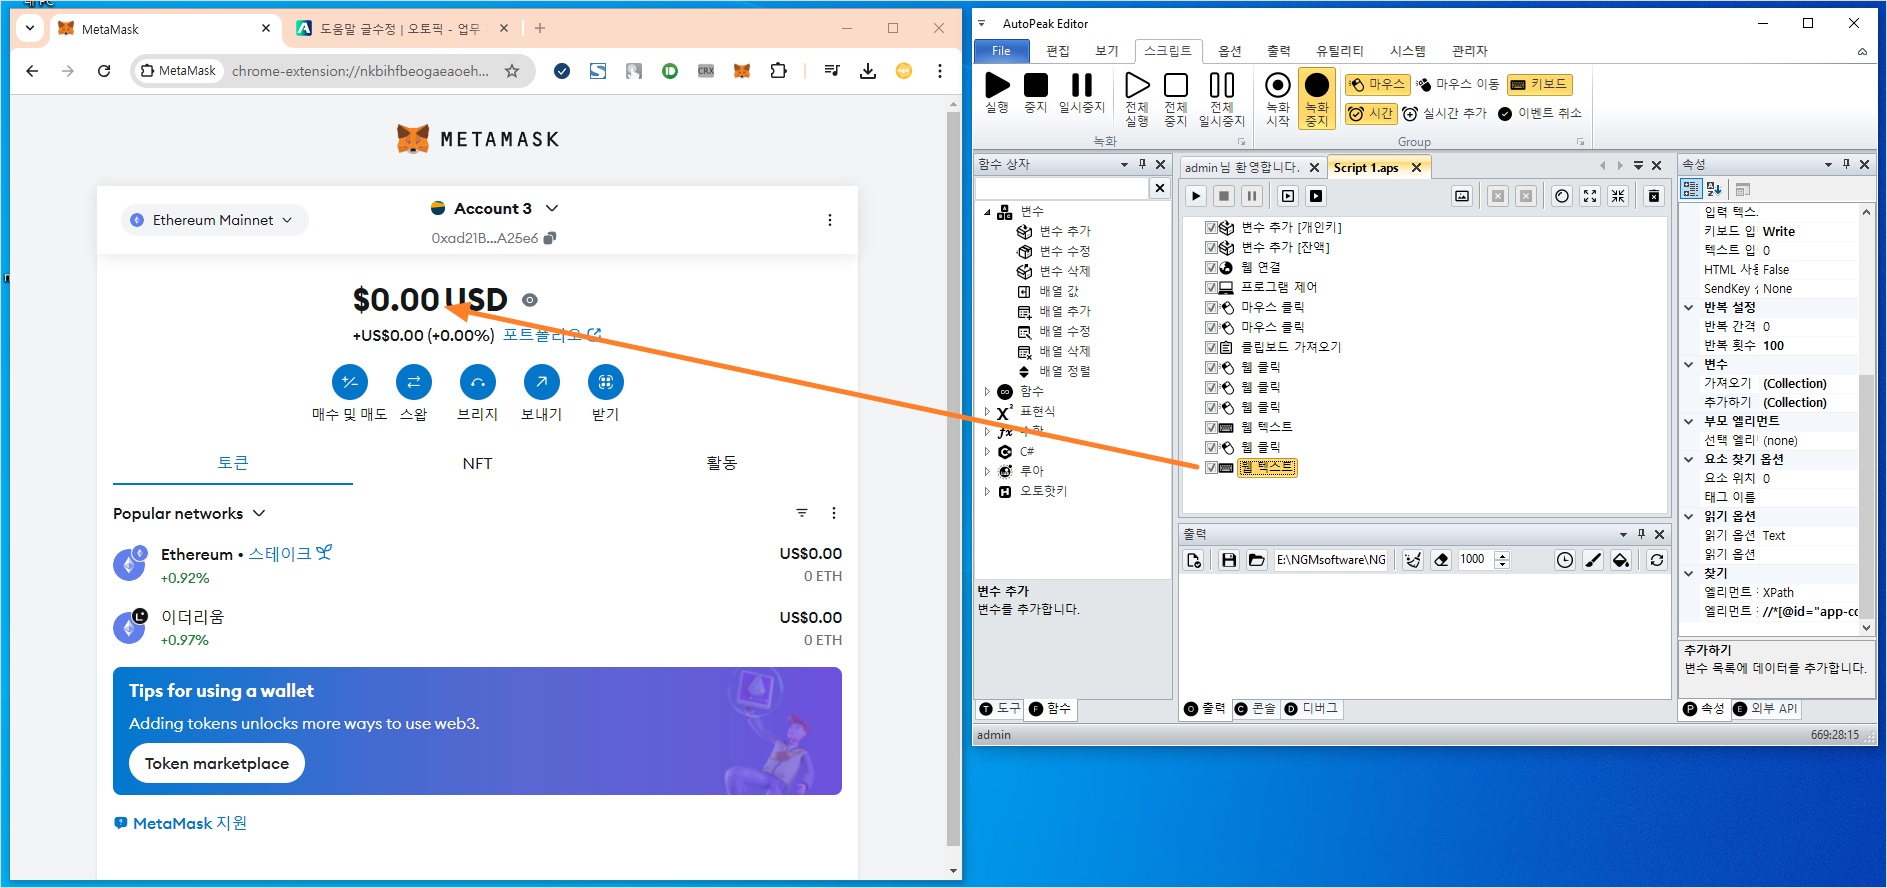This screenshot has height=888, width=1887.
Task: Uncheck the 클립보드 가져오기 step checkbox
Action: click(x=1211, y=348)
